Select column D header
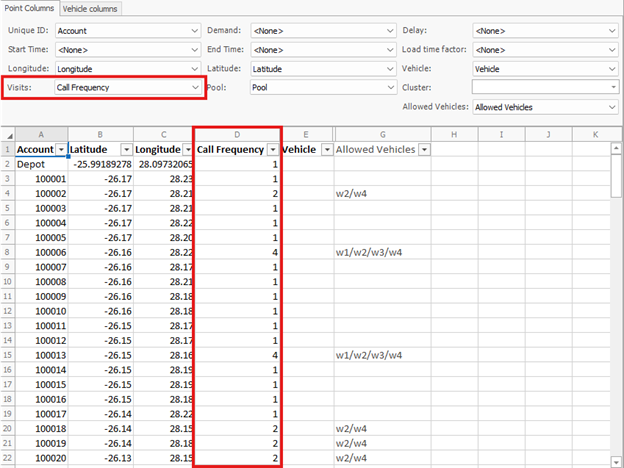This screenshot has height=468, width=624. click(238, 133)
